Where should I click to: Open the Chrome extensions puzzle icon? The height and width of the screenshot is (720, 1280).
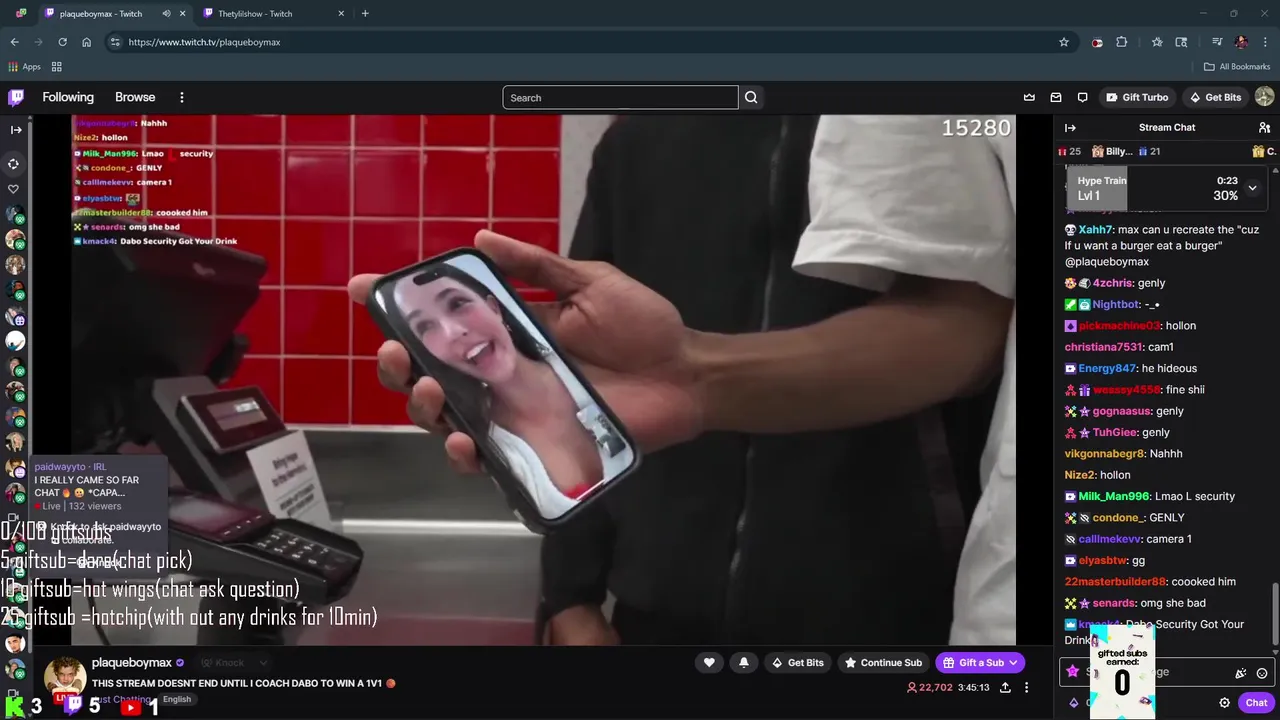tap(1122, 42)
